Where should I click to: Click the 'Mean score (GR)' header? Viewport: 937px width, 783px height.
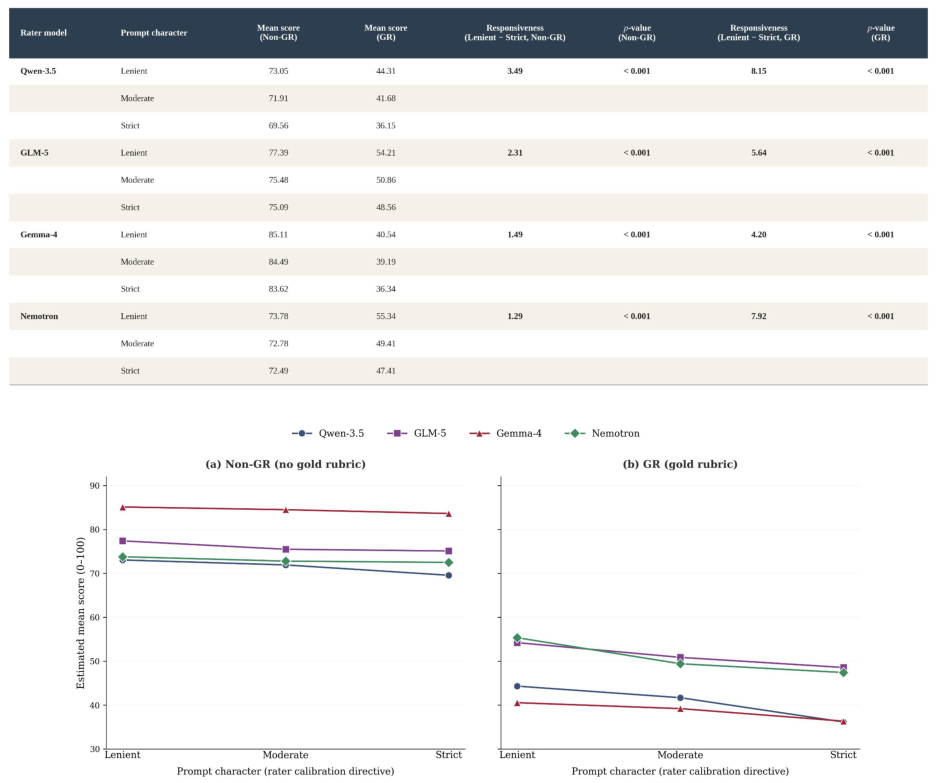tap(386, 33)
